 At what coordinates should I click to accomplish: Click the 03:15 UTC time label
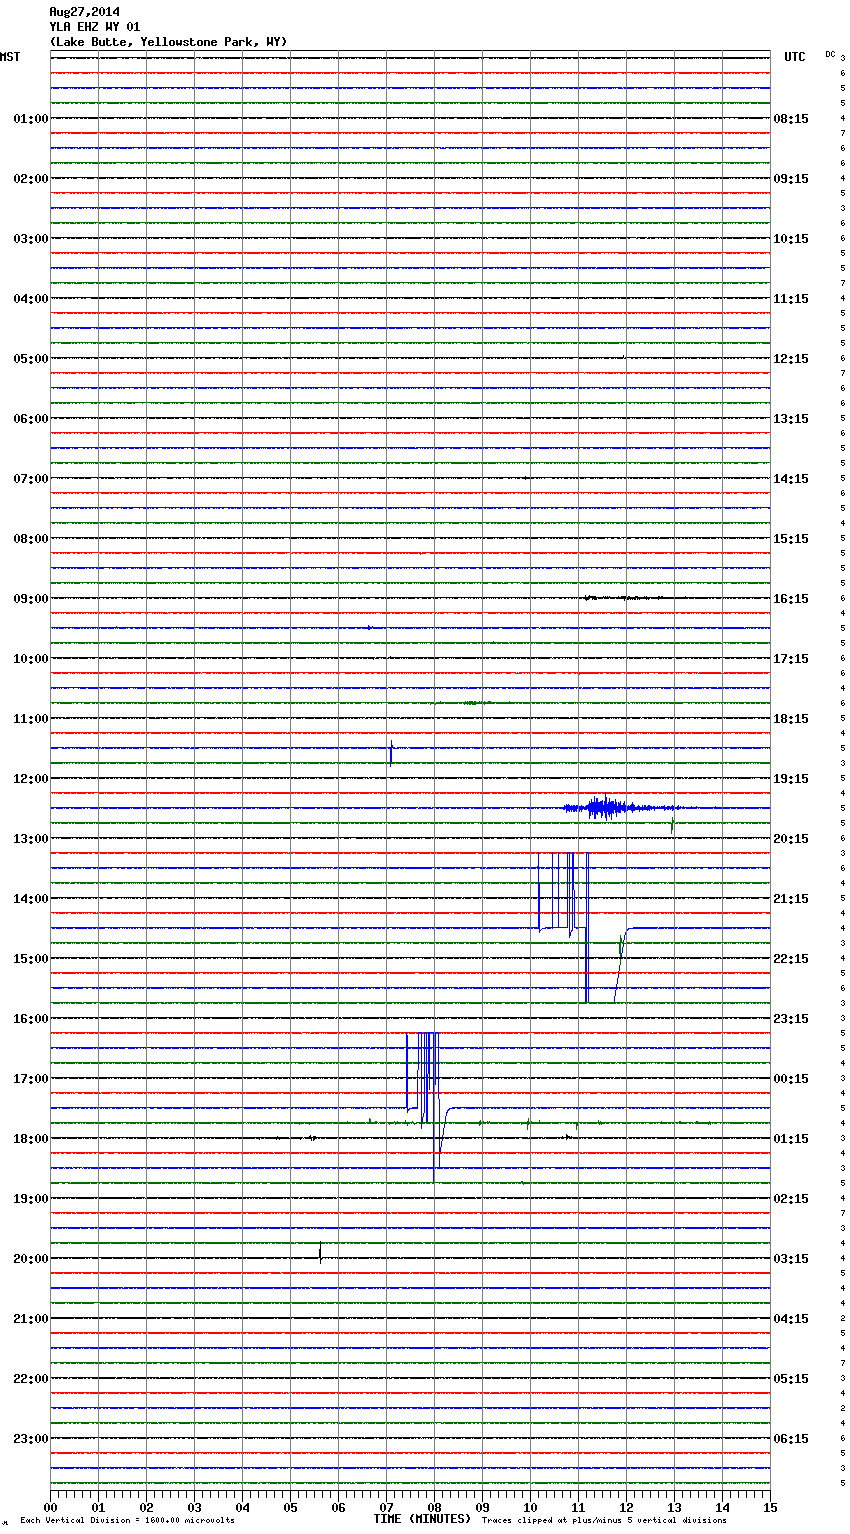pyautogui.click(x=791, y=1259)
